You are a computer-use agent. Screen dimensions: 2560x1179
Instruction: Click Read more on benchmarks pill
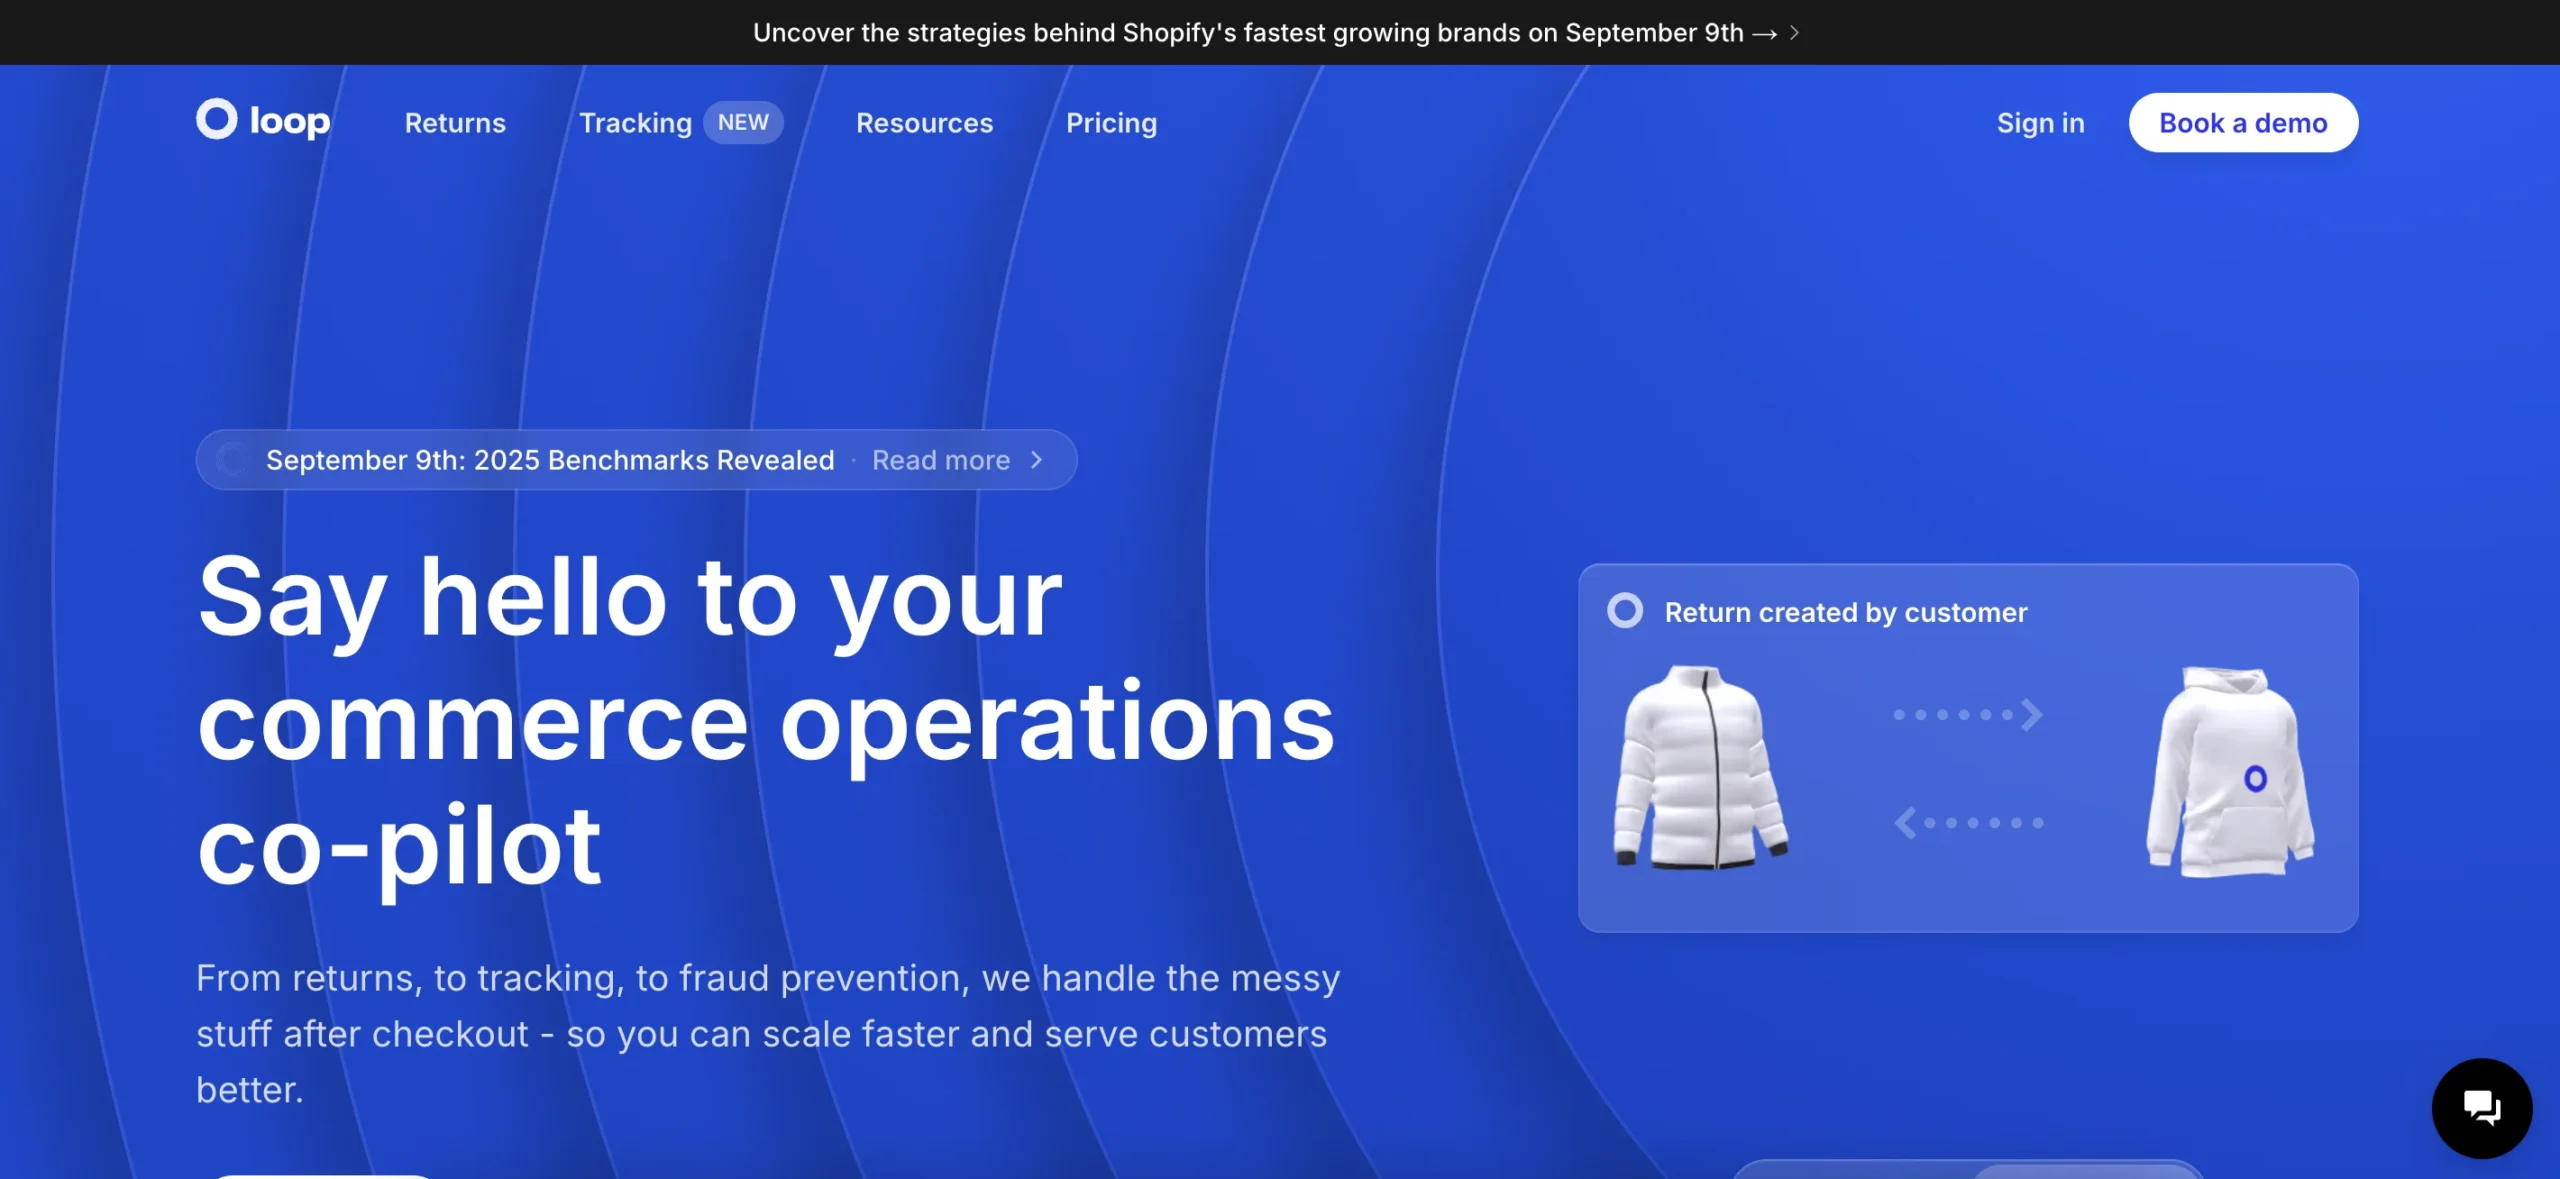click(941, 460)
